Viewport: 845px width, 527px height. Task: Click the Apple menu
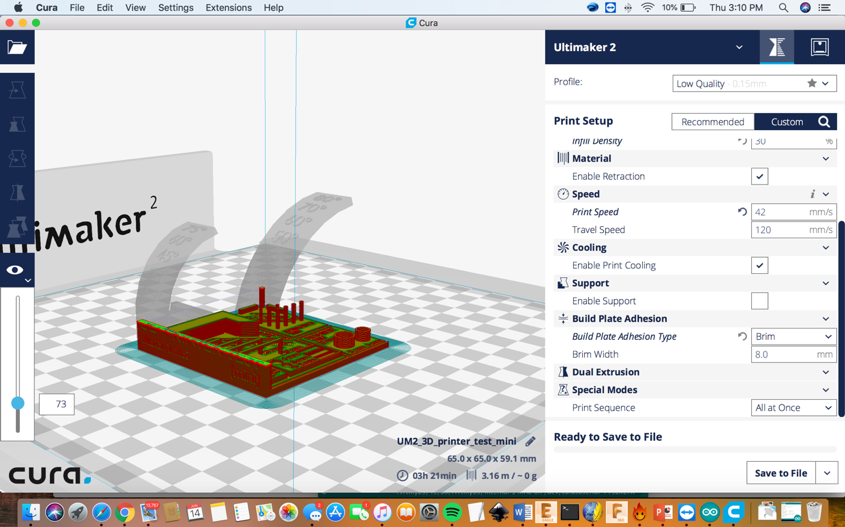pos(18,8)
